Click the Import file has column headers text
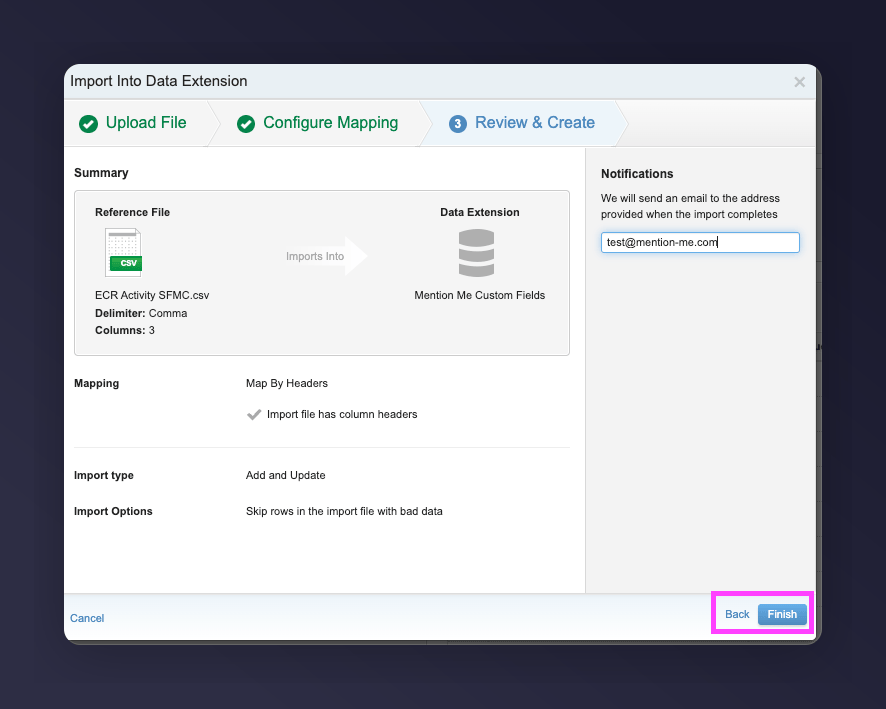 pyautogui.click(x=342, y=415)
